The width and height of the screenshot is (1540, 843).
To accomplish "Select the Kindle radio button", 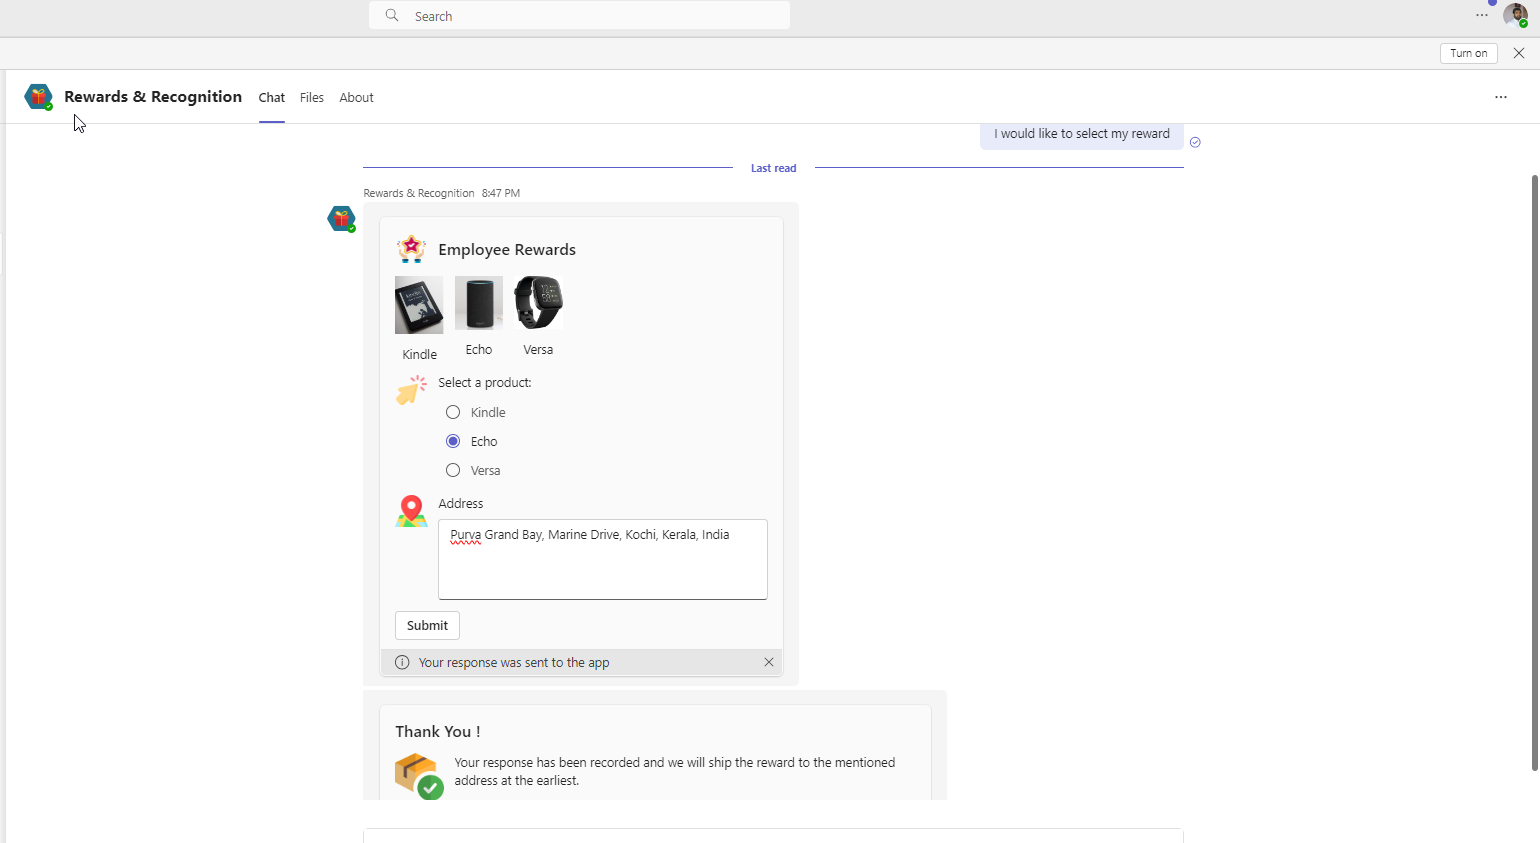I will coord(453,412).
